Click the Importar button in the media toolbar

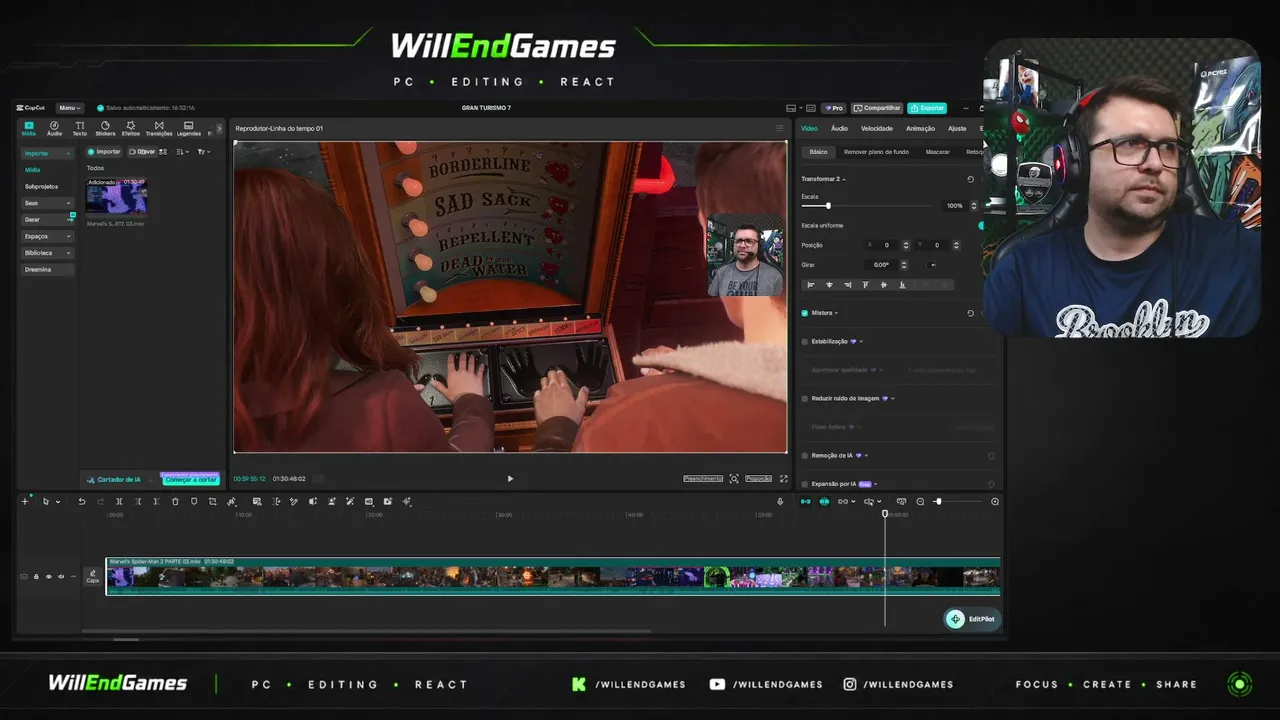coord(104,152)
